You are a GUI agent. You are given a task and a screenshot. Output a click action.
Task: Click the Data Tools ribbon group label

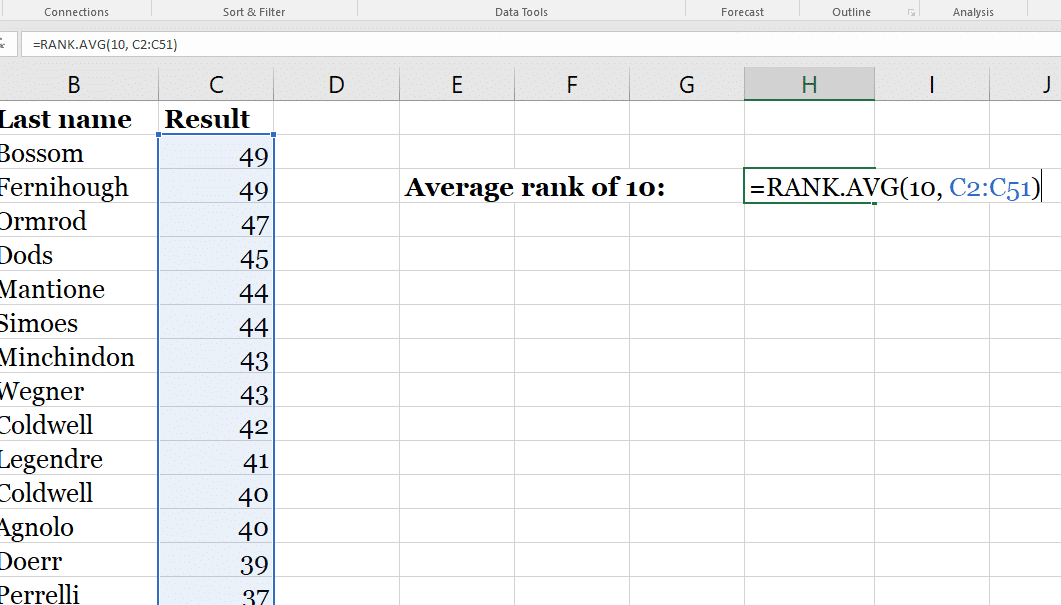[521, 11]
